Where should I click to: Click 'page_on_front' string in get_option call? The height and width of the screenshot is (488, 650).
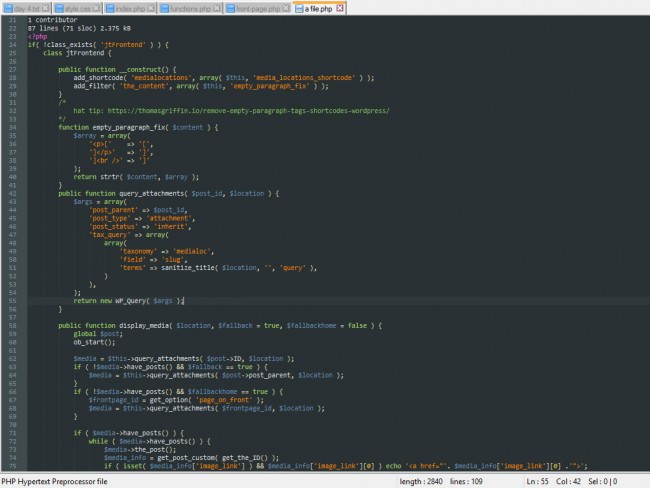224,400
